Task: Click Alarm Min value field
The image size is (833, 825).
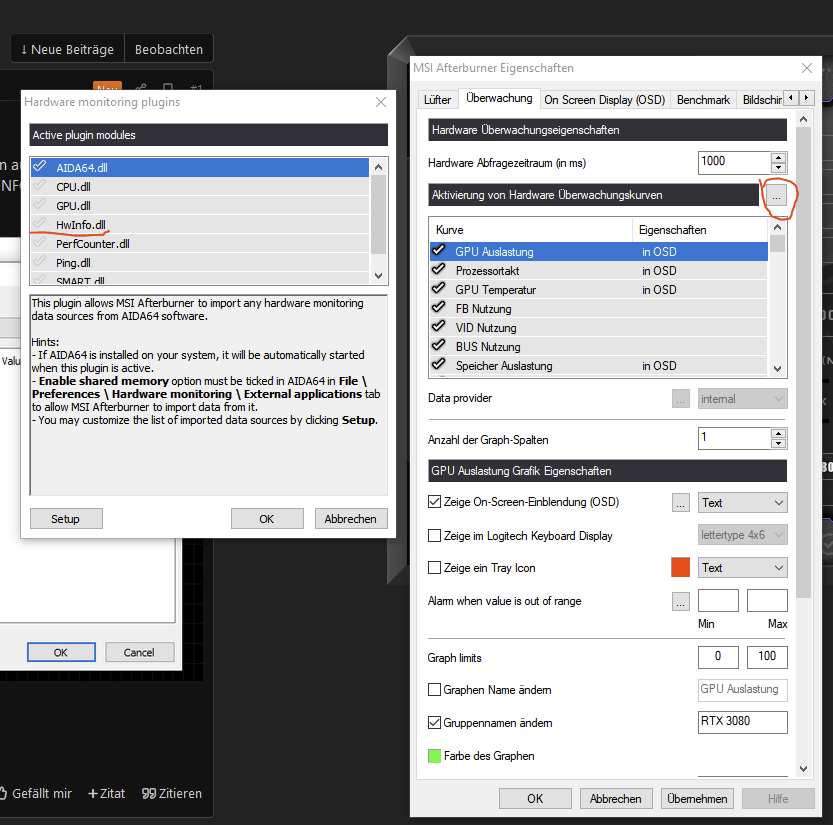Action: click(x=718, y=600)
